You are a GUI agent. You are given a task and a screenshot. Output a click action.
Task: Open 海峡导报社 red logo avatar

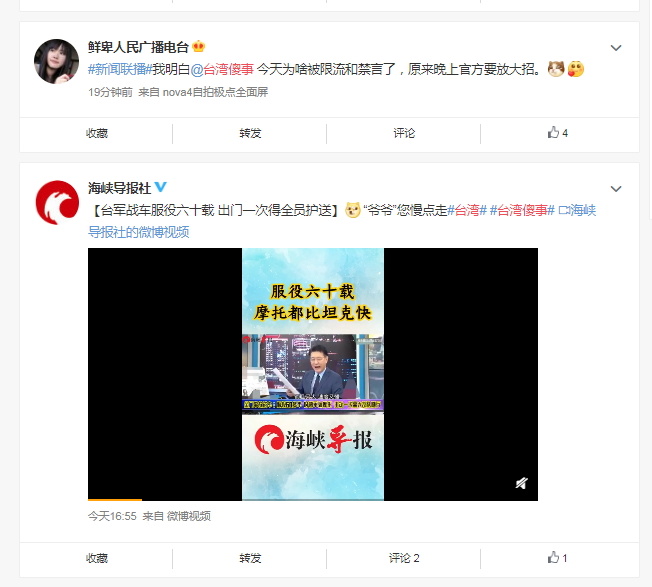tap(57, 202)
